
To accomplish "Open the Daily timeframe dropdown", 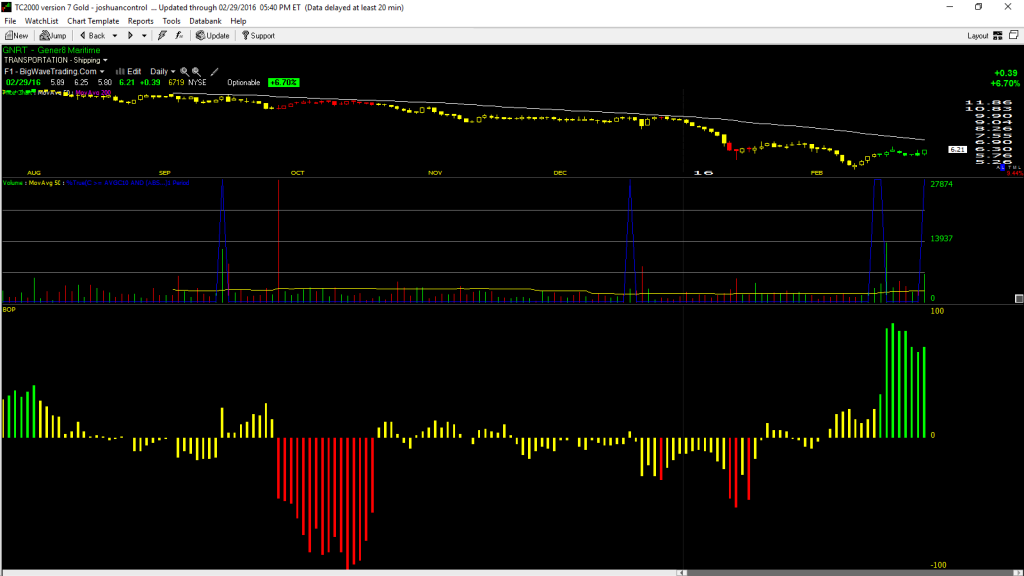I will click(x=163, y=72).
